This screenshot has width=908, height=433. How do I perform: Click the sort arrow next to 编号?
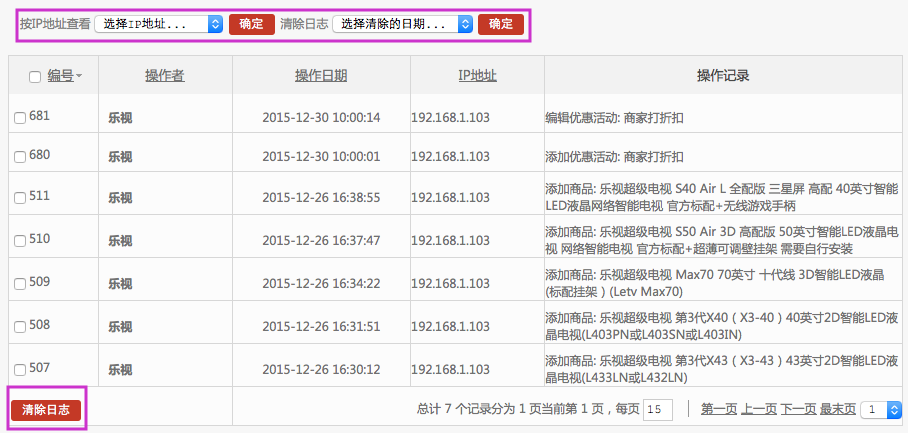79,76
